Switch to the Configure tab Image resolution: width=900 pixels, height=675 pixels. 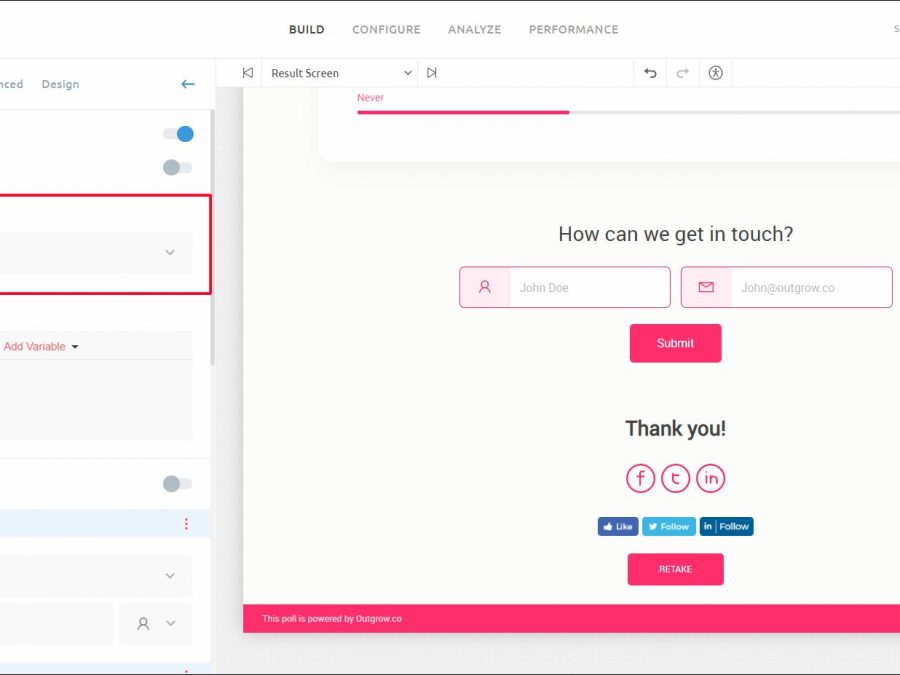tap(386, 30)
